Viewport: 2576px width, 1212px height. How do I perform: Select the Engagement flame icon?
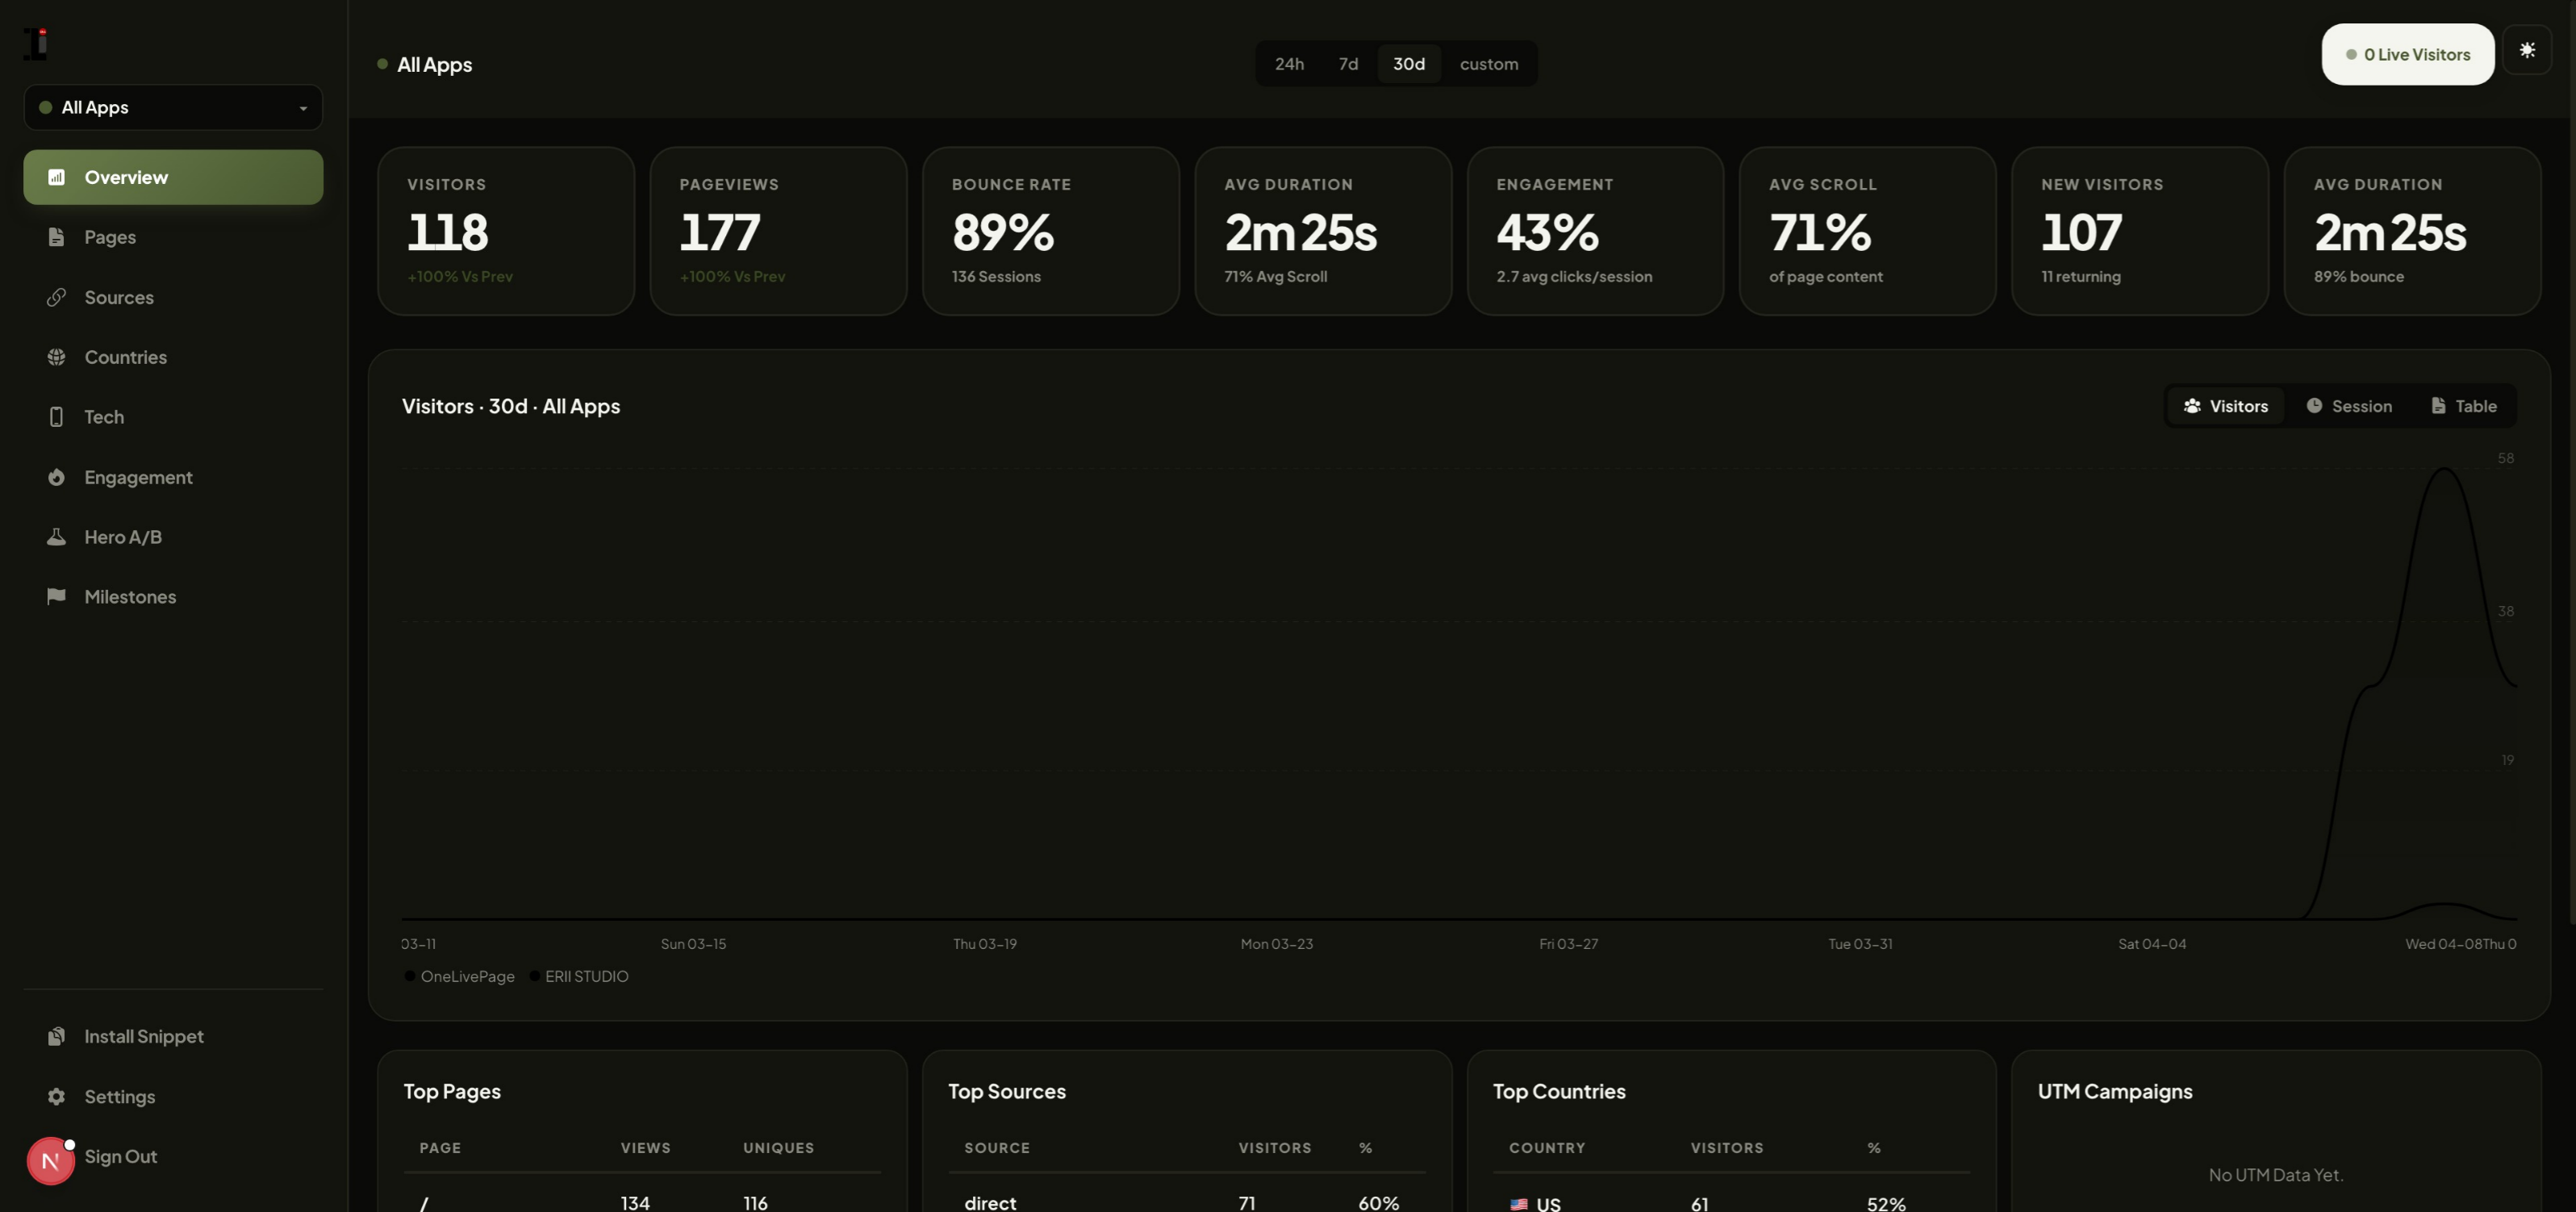click(x=57, y=477)
